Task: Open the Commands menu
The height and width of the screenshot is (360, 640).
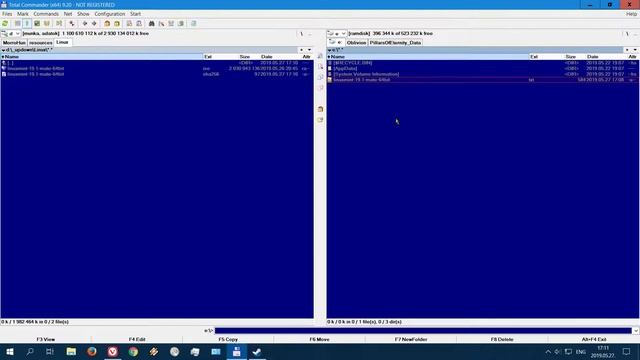Action: (x=46, y=14)
